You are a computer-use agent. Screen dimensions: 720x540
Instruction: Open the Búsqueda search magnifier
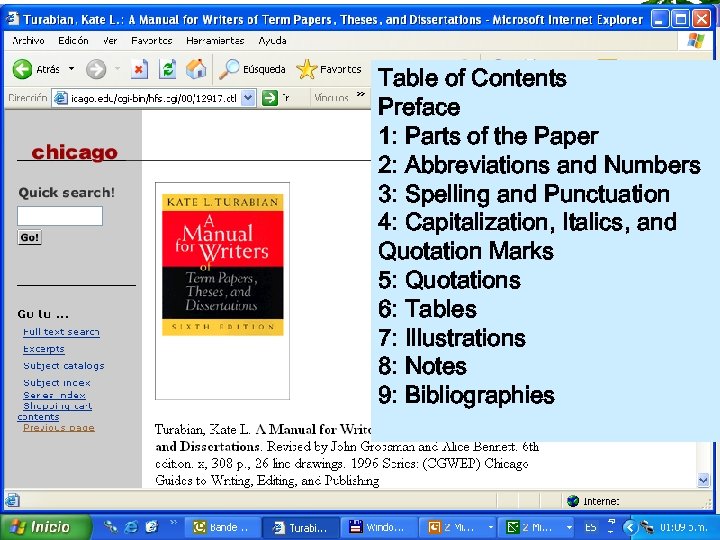coord(252,69)
